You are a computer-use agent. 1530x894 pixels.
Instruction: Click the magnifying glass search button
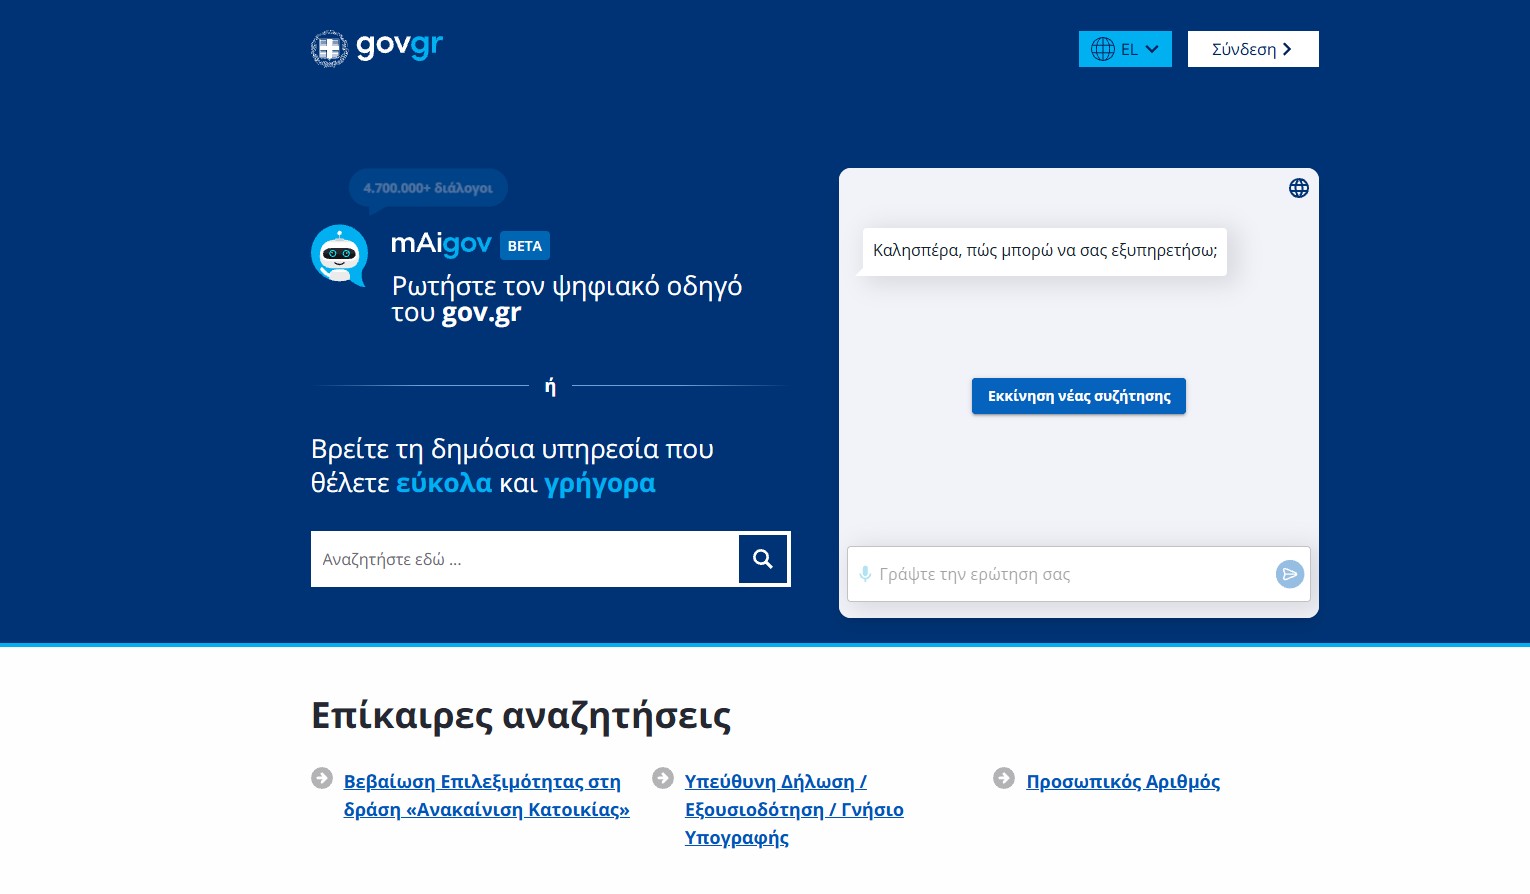click(x=763, y=559)
